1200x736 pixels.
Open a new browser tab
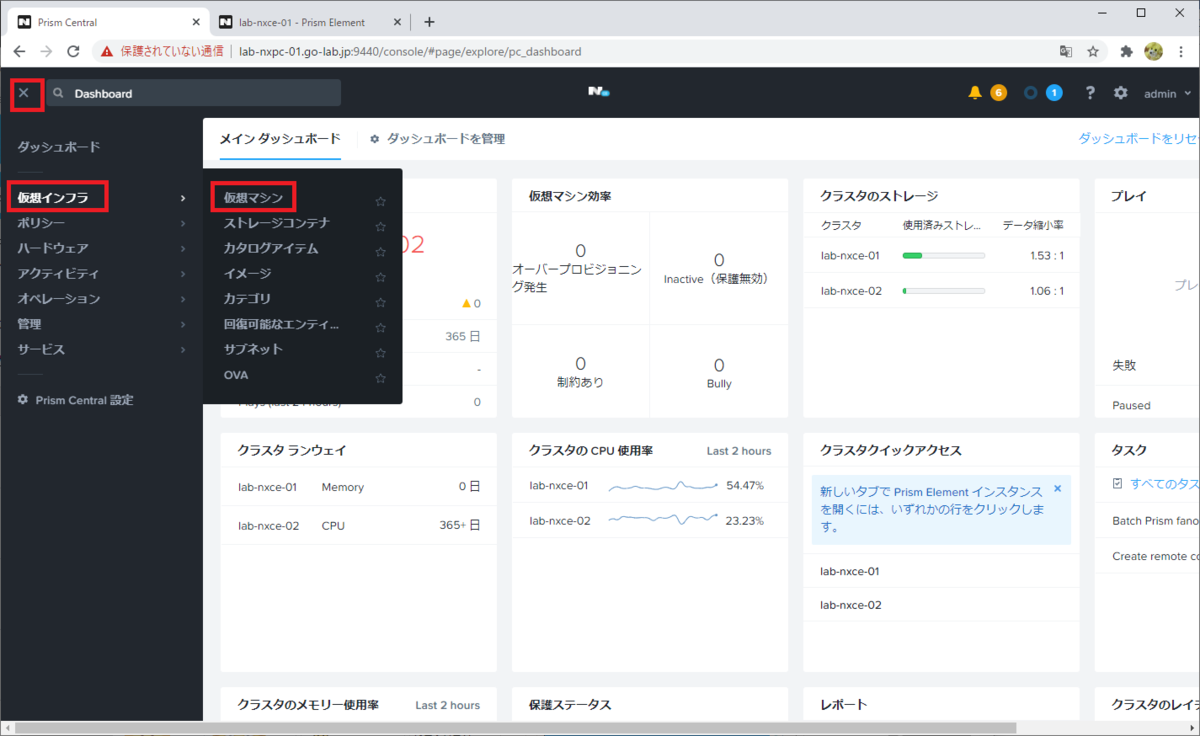(x=429, y=22)
